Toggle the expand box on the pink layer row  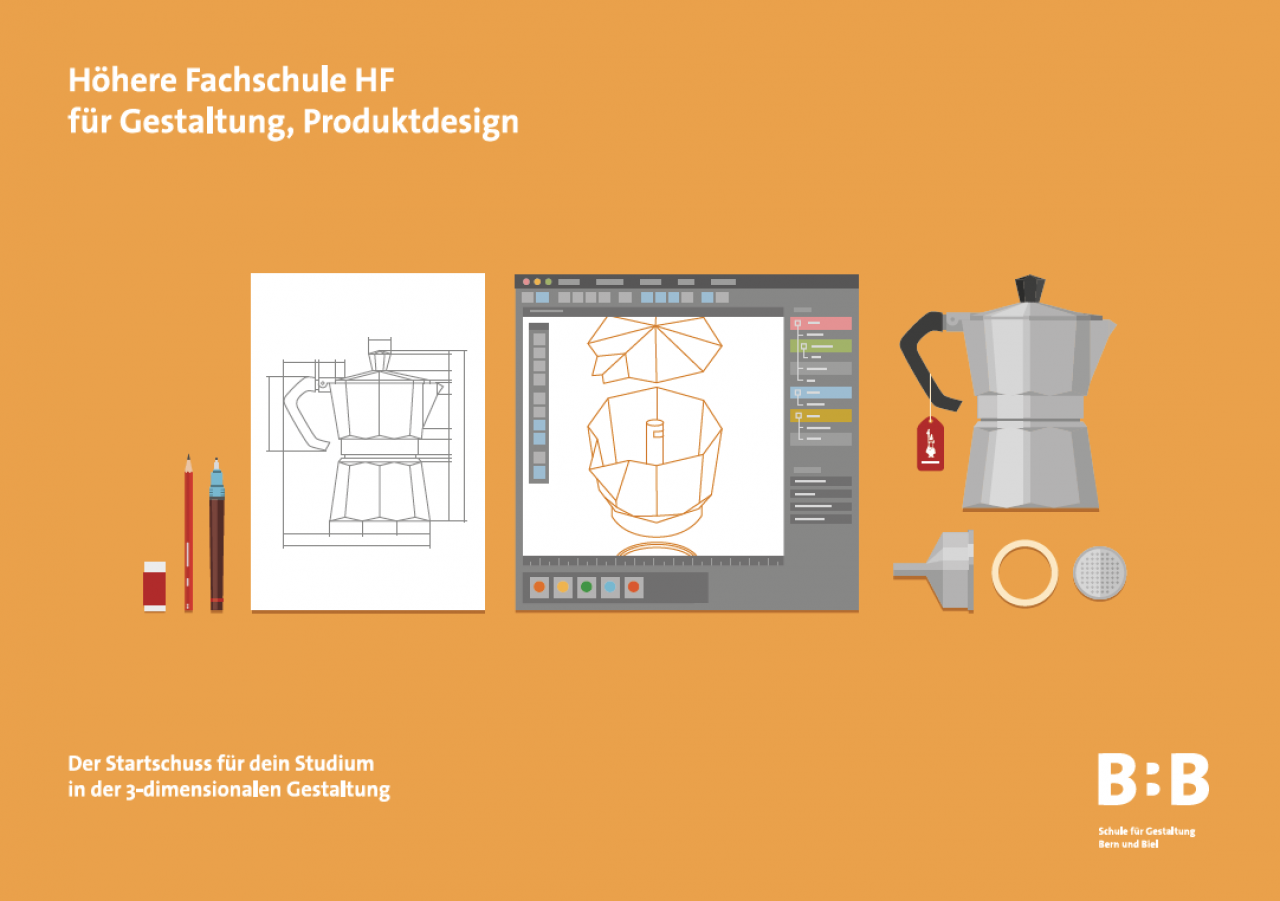pyautogui.click(x=797, y=324)
